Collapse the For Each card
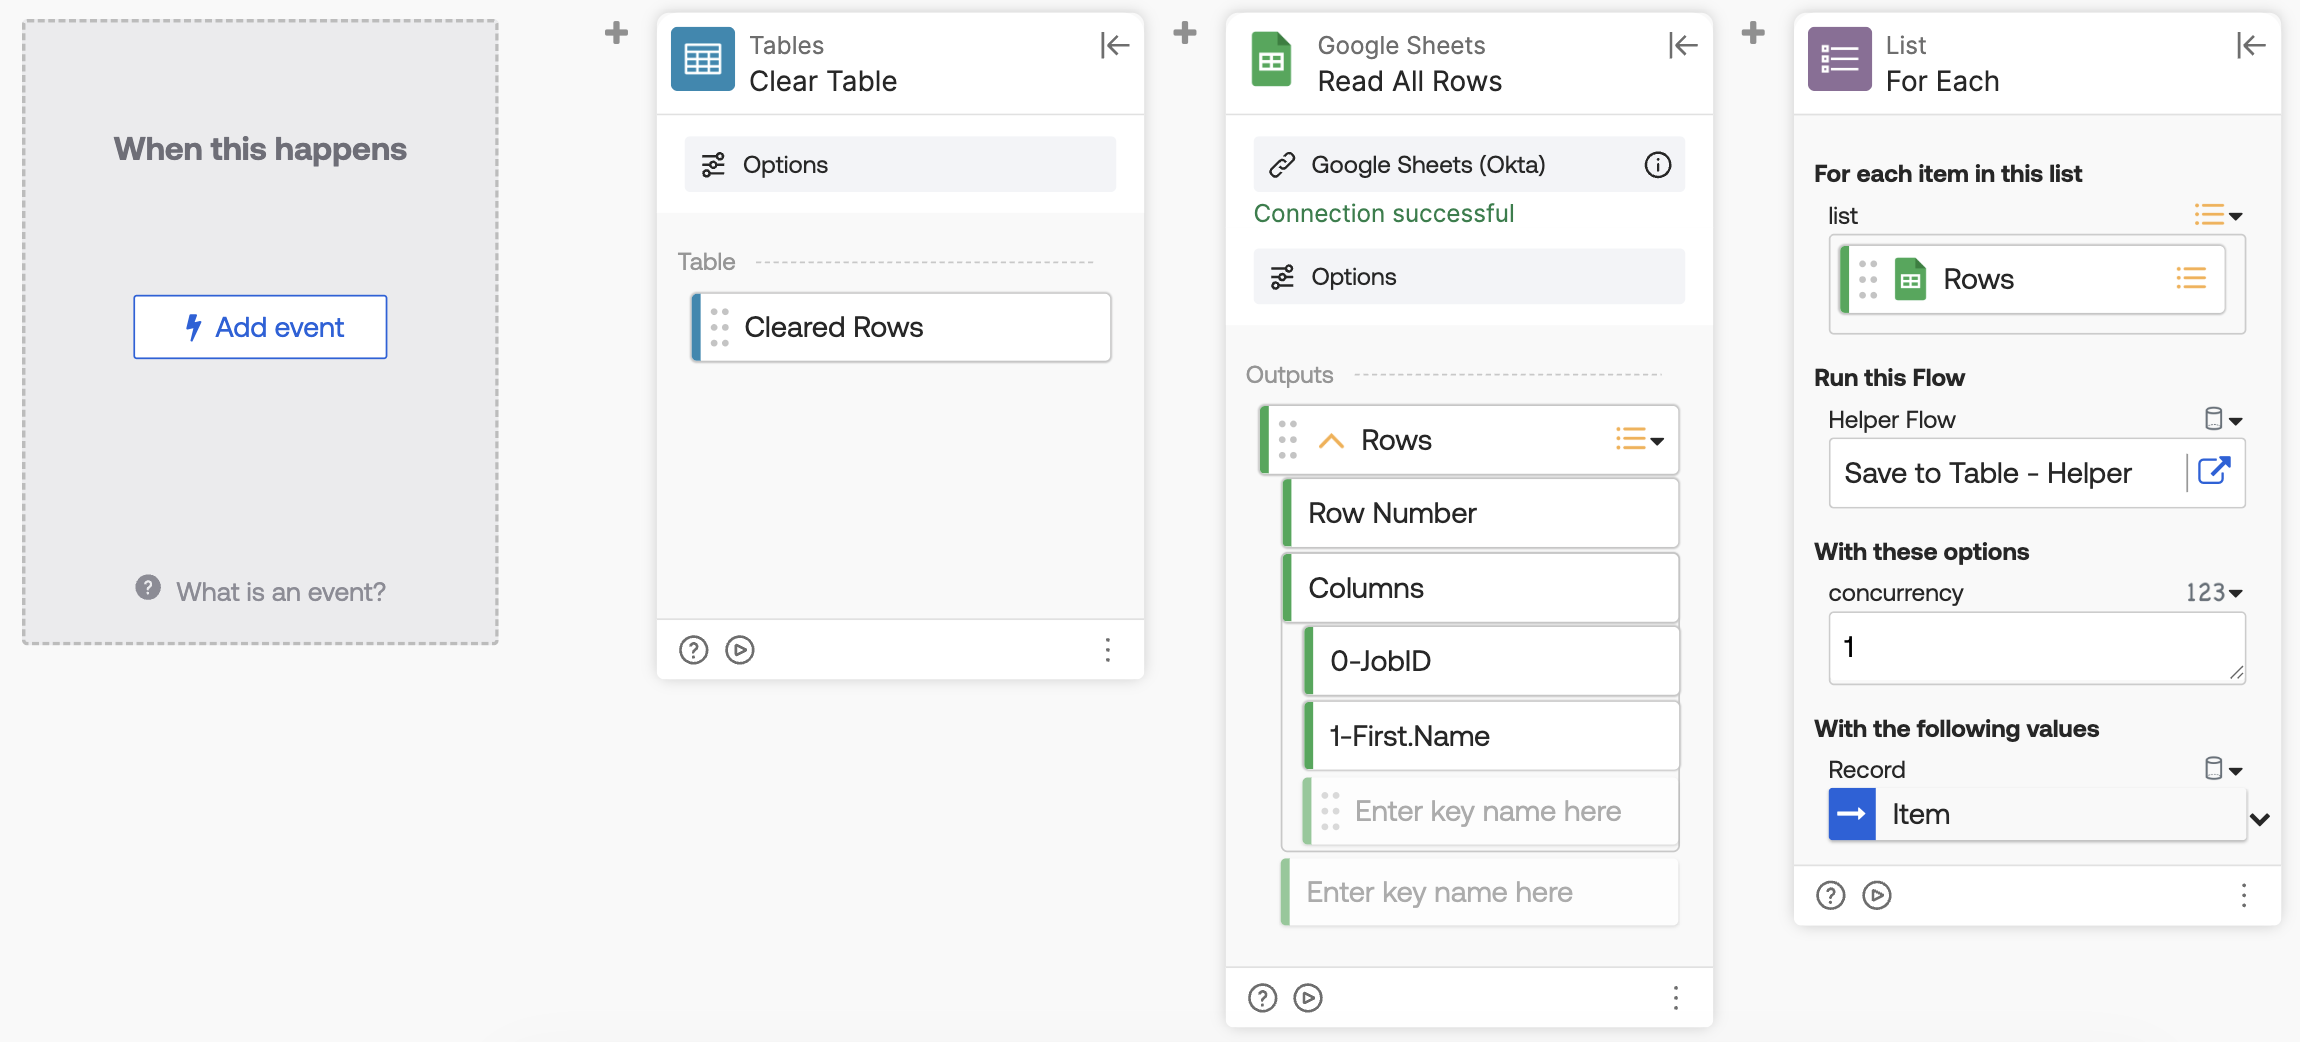This screenshot has height=1042, width=2300. tap(2250, 45)
